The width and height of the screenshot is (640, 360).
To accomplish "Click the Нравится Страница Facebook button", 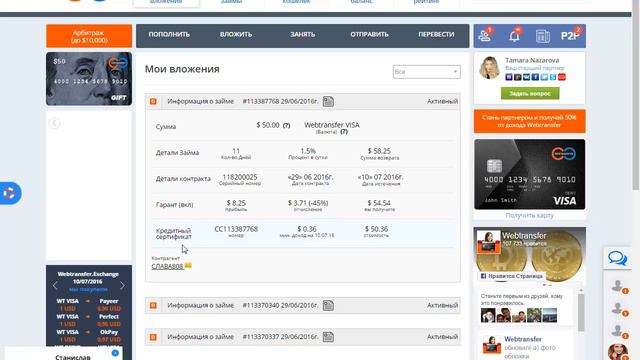I will point(512,276).
